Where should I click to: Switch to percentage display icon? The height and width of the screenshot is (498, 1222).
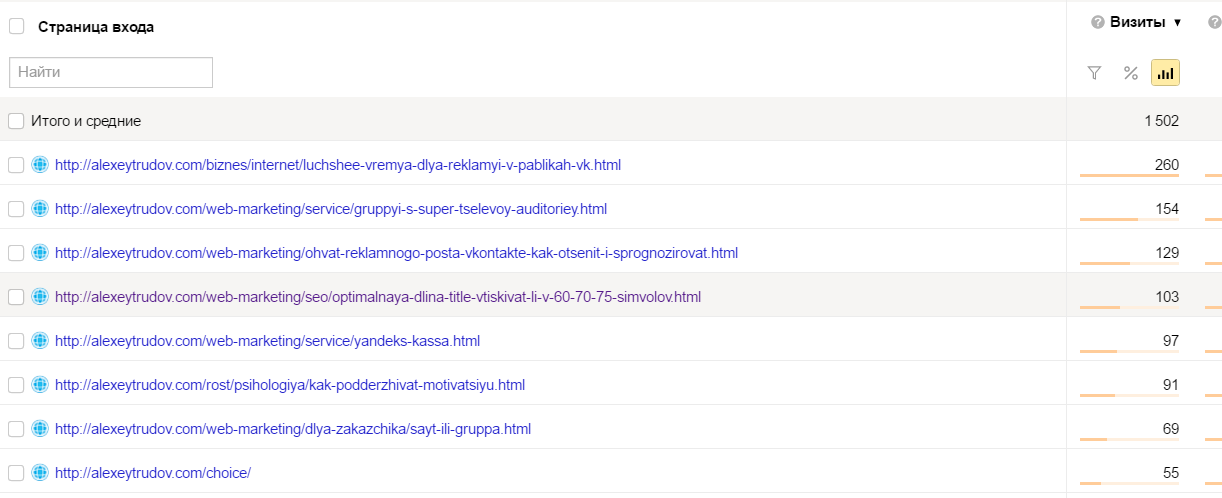coord(1130,72)
